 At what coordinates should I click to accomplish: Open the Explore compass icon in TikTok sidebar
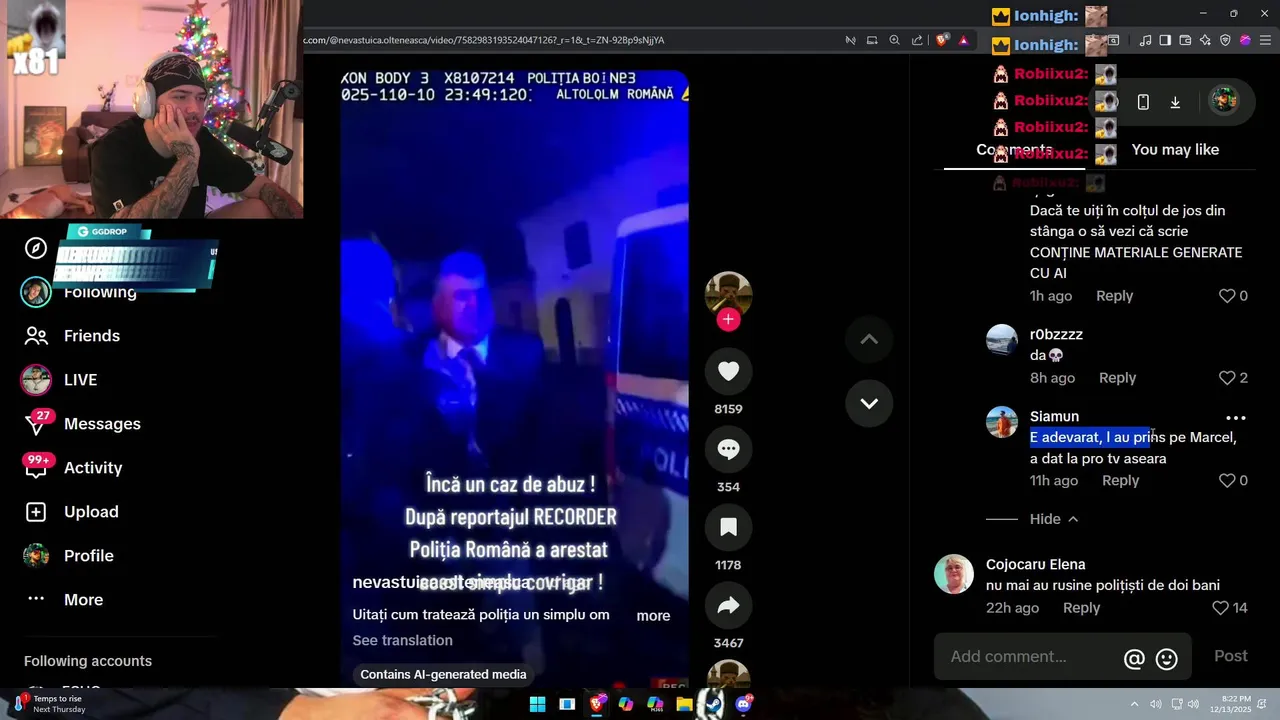tap(36, 248)
